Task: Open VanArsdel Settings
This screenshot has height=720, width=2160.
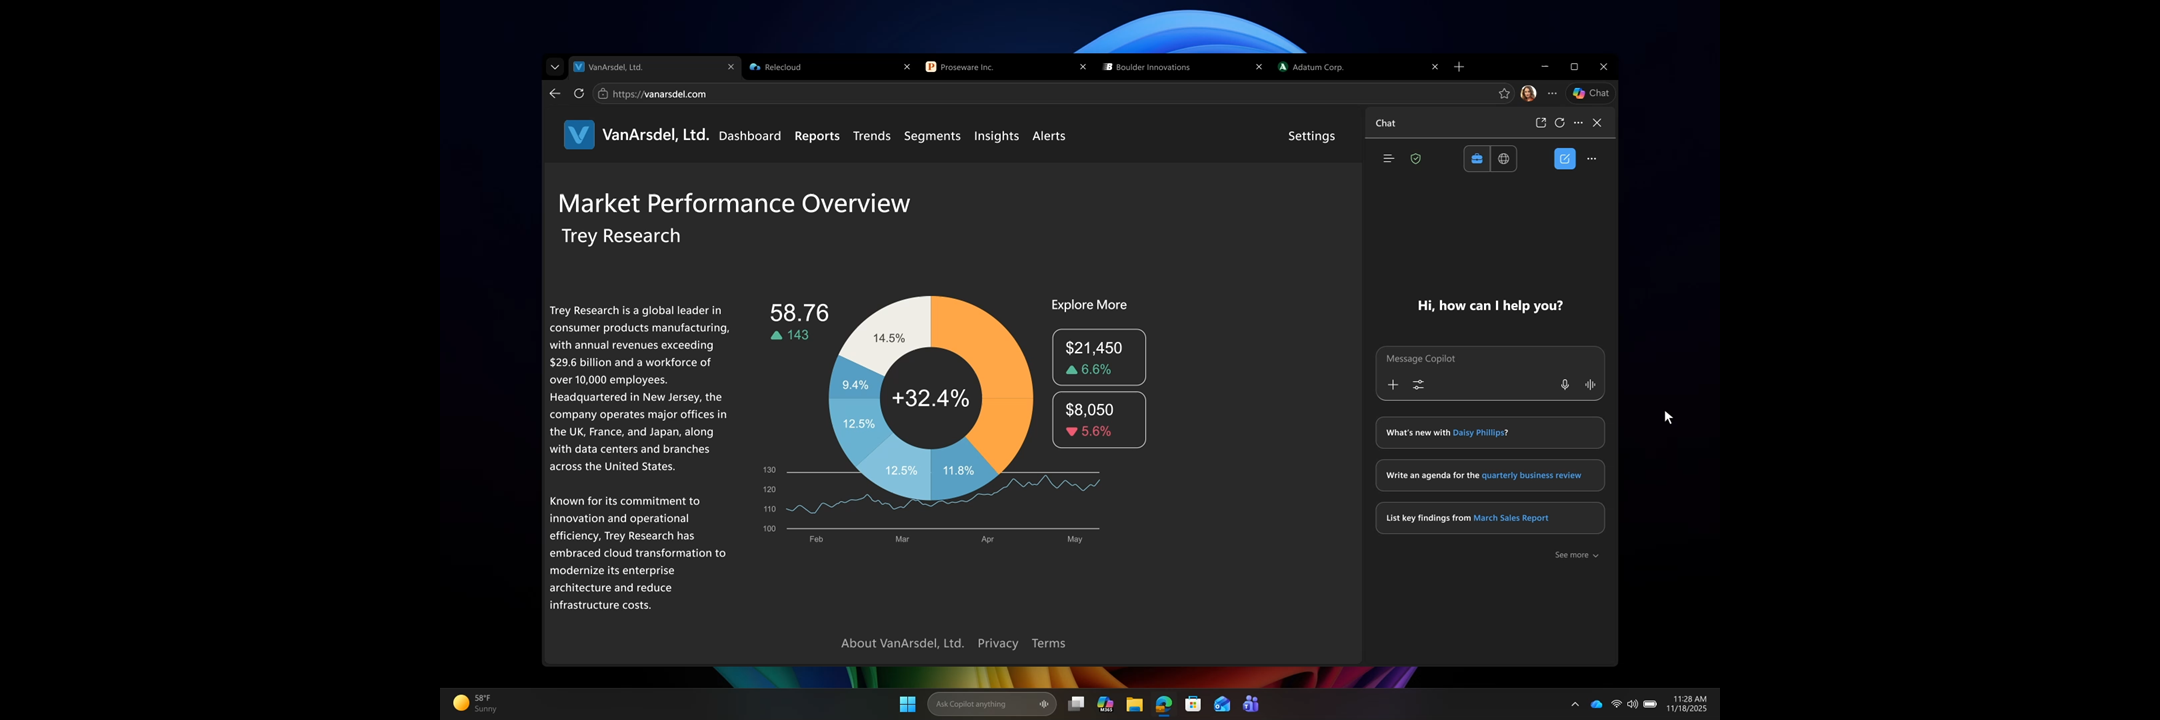Action: [1311, 136]
